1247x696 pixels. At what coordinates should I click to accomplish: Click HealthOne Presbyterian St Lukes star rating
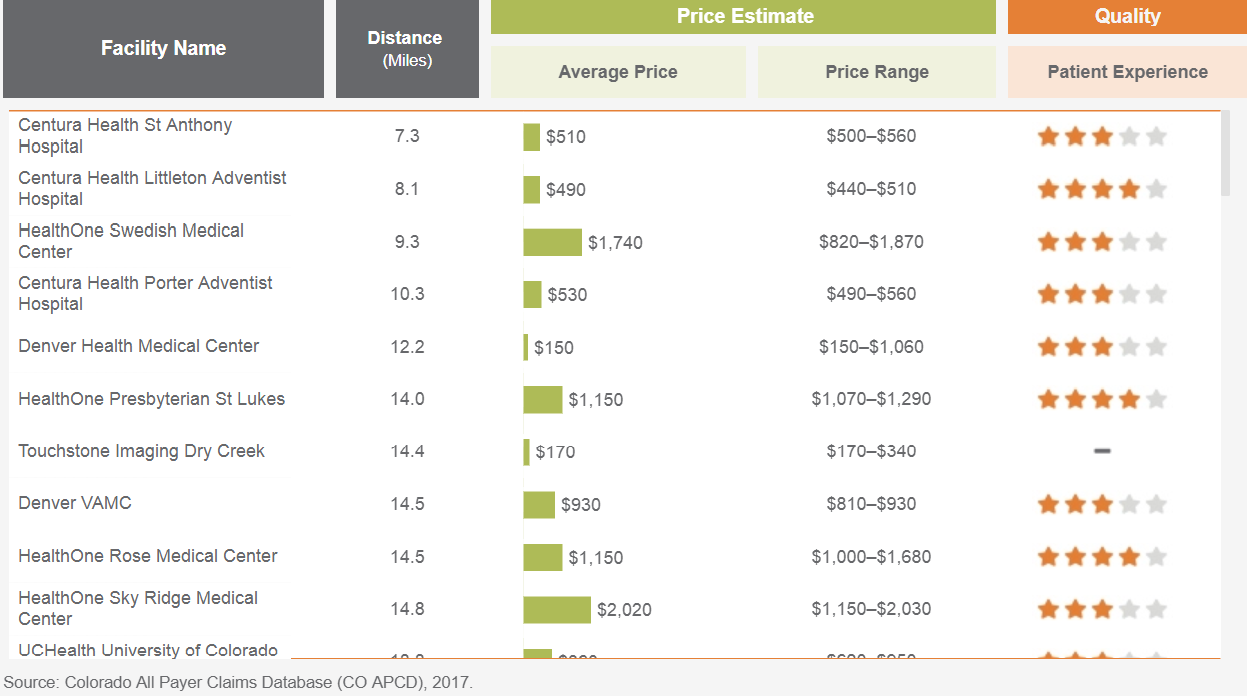pyautogui.click(x=1102, y=400)
